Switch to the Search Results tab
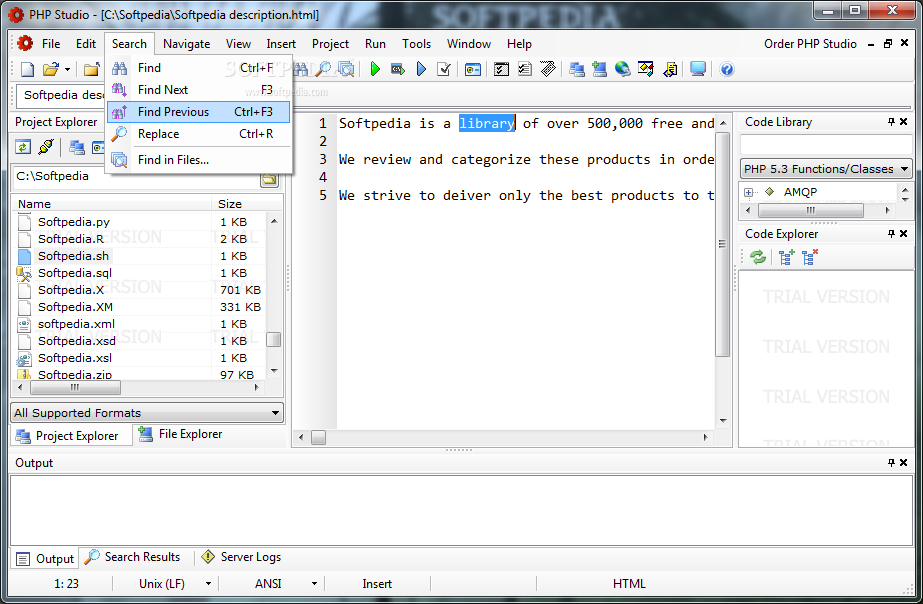The image size is (923, 604). tap(133, 557)
